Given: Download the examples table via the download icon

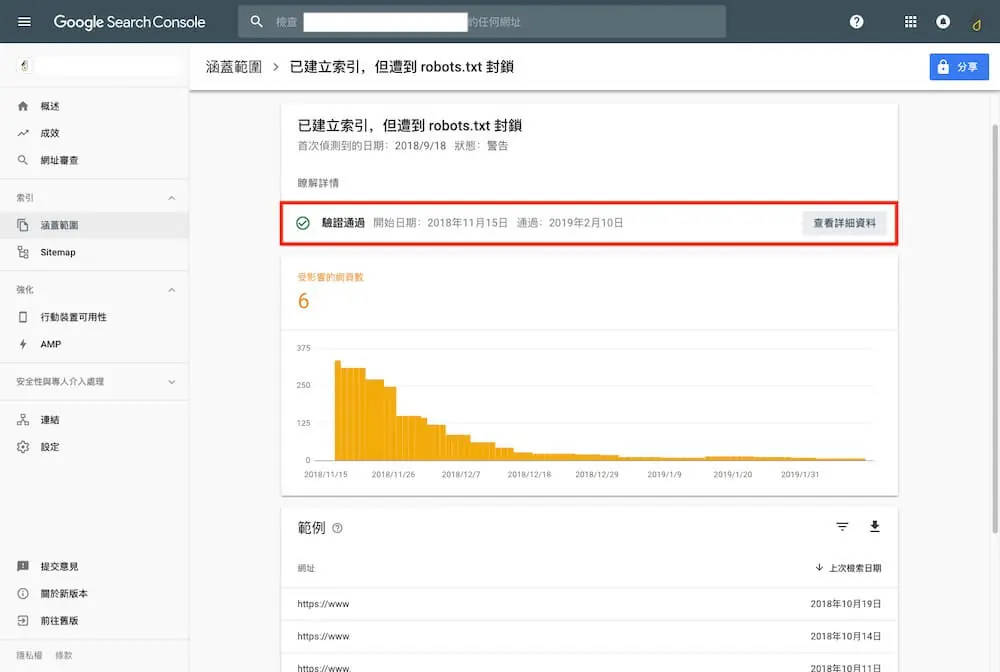Looking at the screenshot, I should (x=874, y=527).
